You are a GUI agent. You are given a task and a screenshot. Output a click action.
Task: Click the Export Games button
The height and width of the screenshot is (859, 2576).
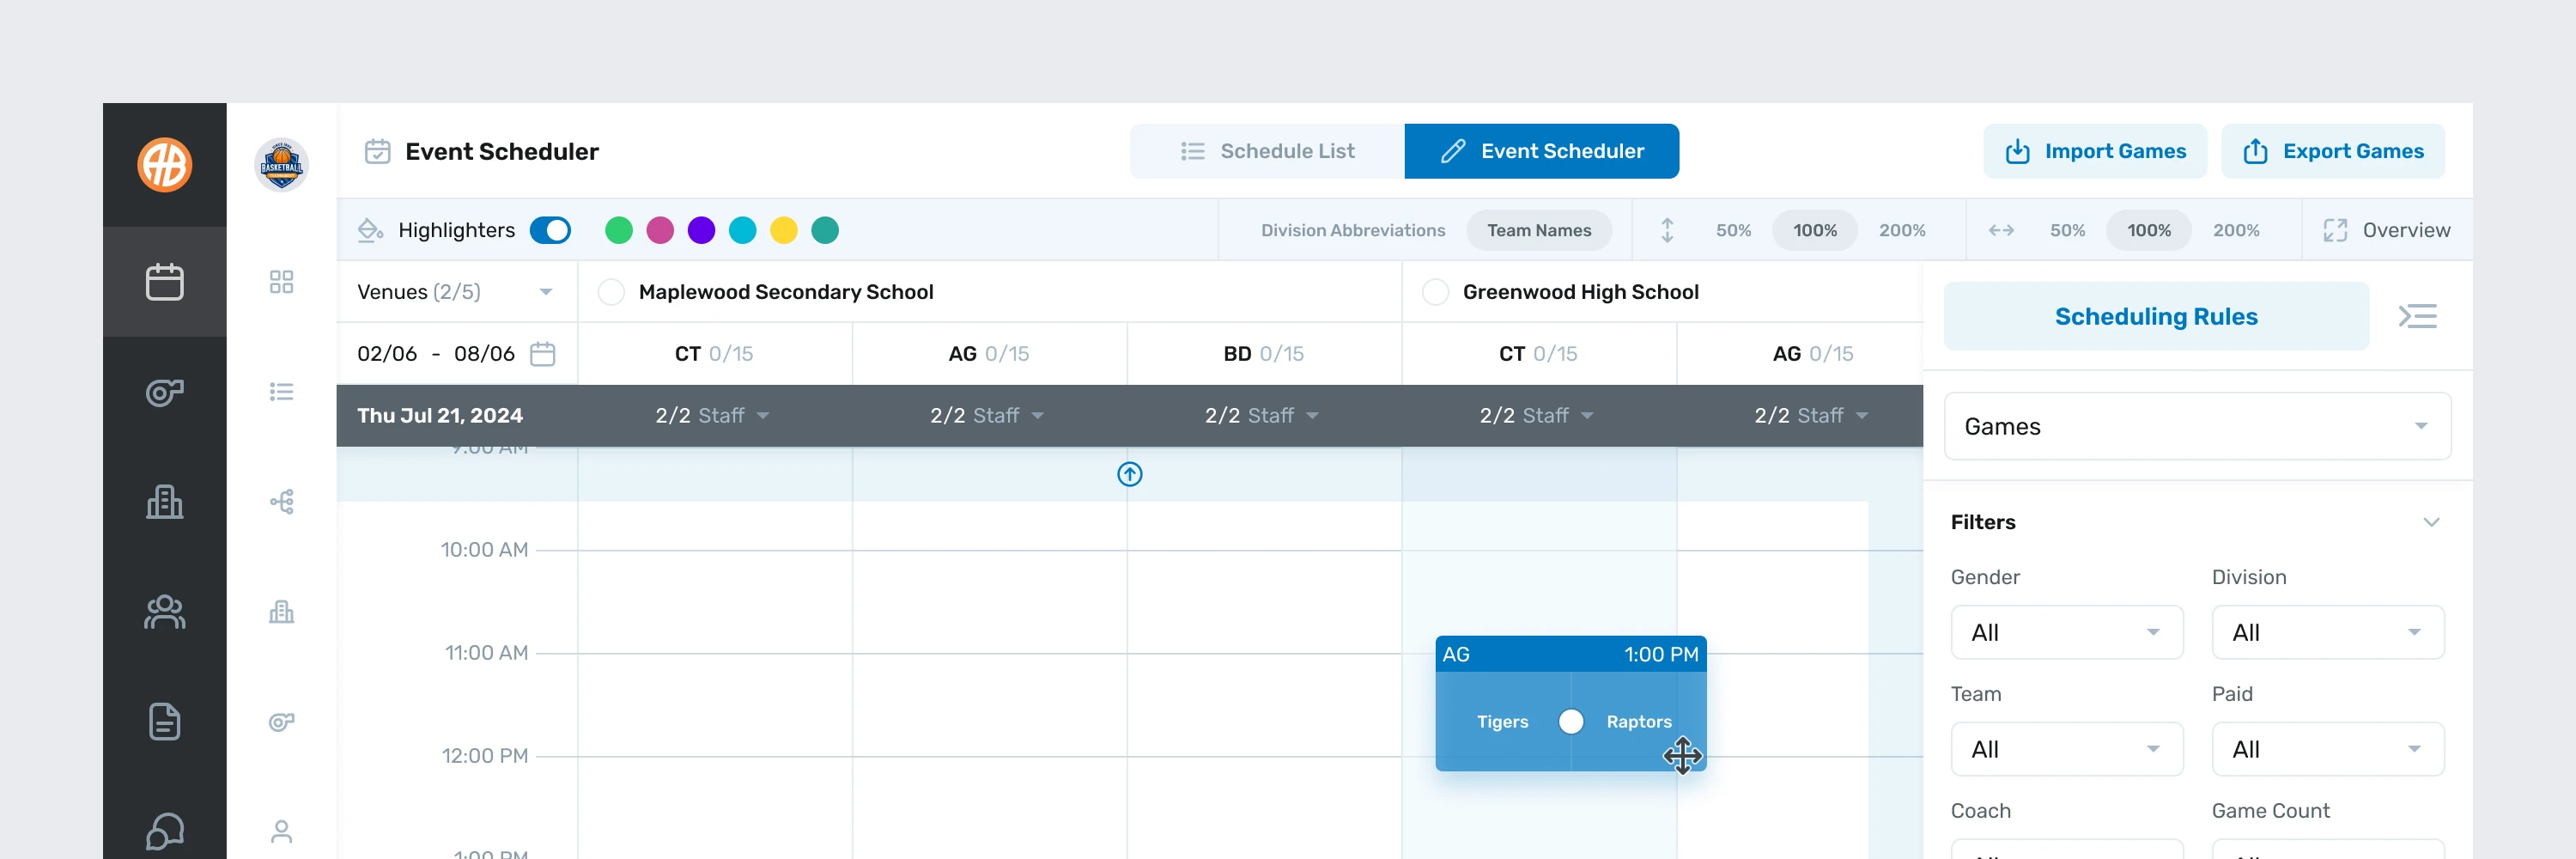(2333, 151)
